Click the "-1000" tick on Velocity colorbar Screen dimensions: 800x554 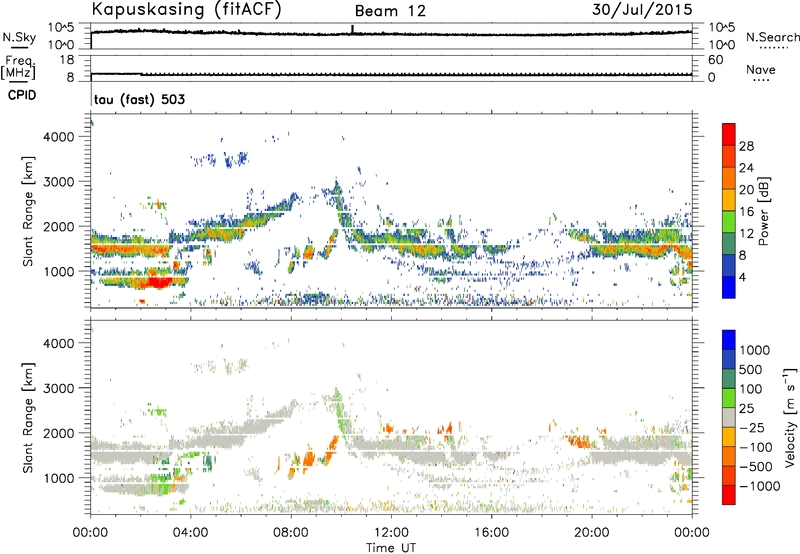pyautogui.click(x=760, y=486)
